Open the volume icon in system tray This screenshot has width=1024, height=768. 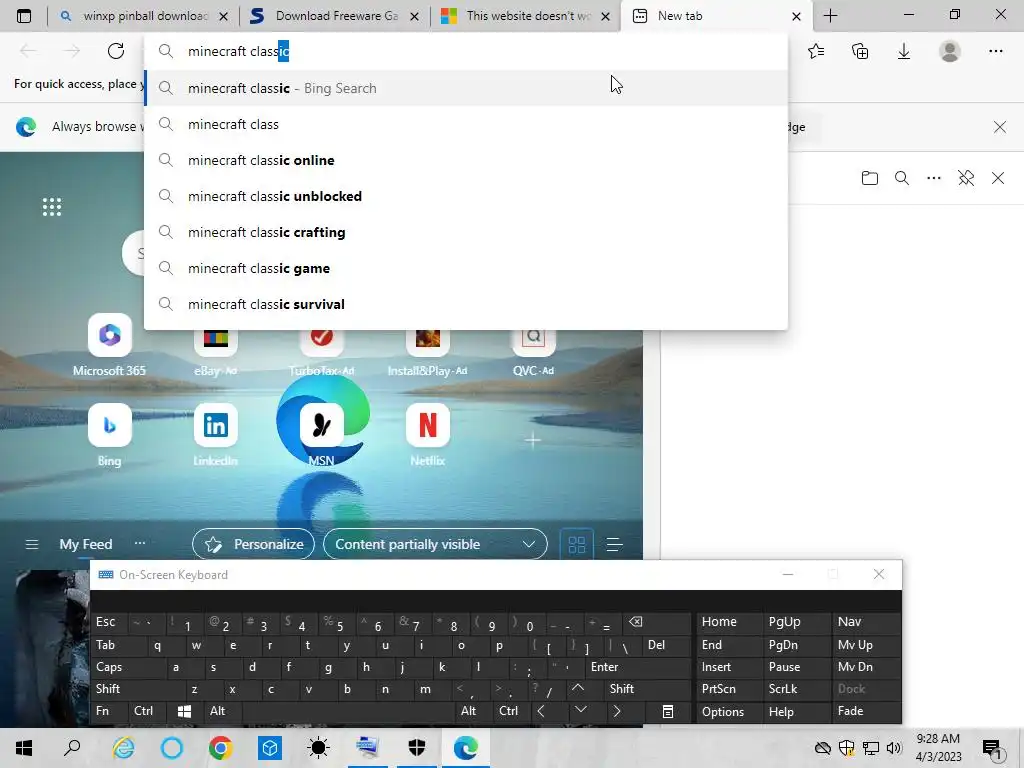pyautogui.click(x=894, y=748)
